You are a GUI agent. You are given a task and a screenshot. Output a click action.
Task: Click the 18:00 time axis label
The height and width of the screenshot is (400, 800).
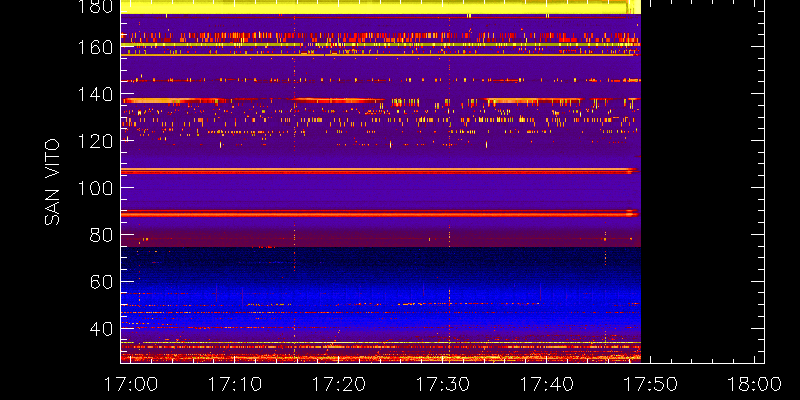point(755,384)
